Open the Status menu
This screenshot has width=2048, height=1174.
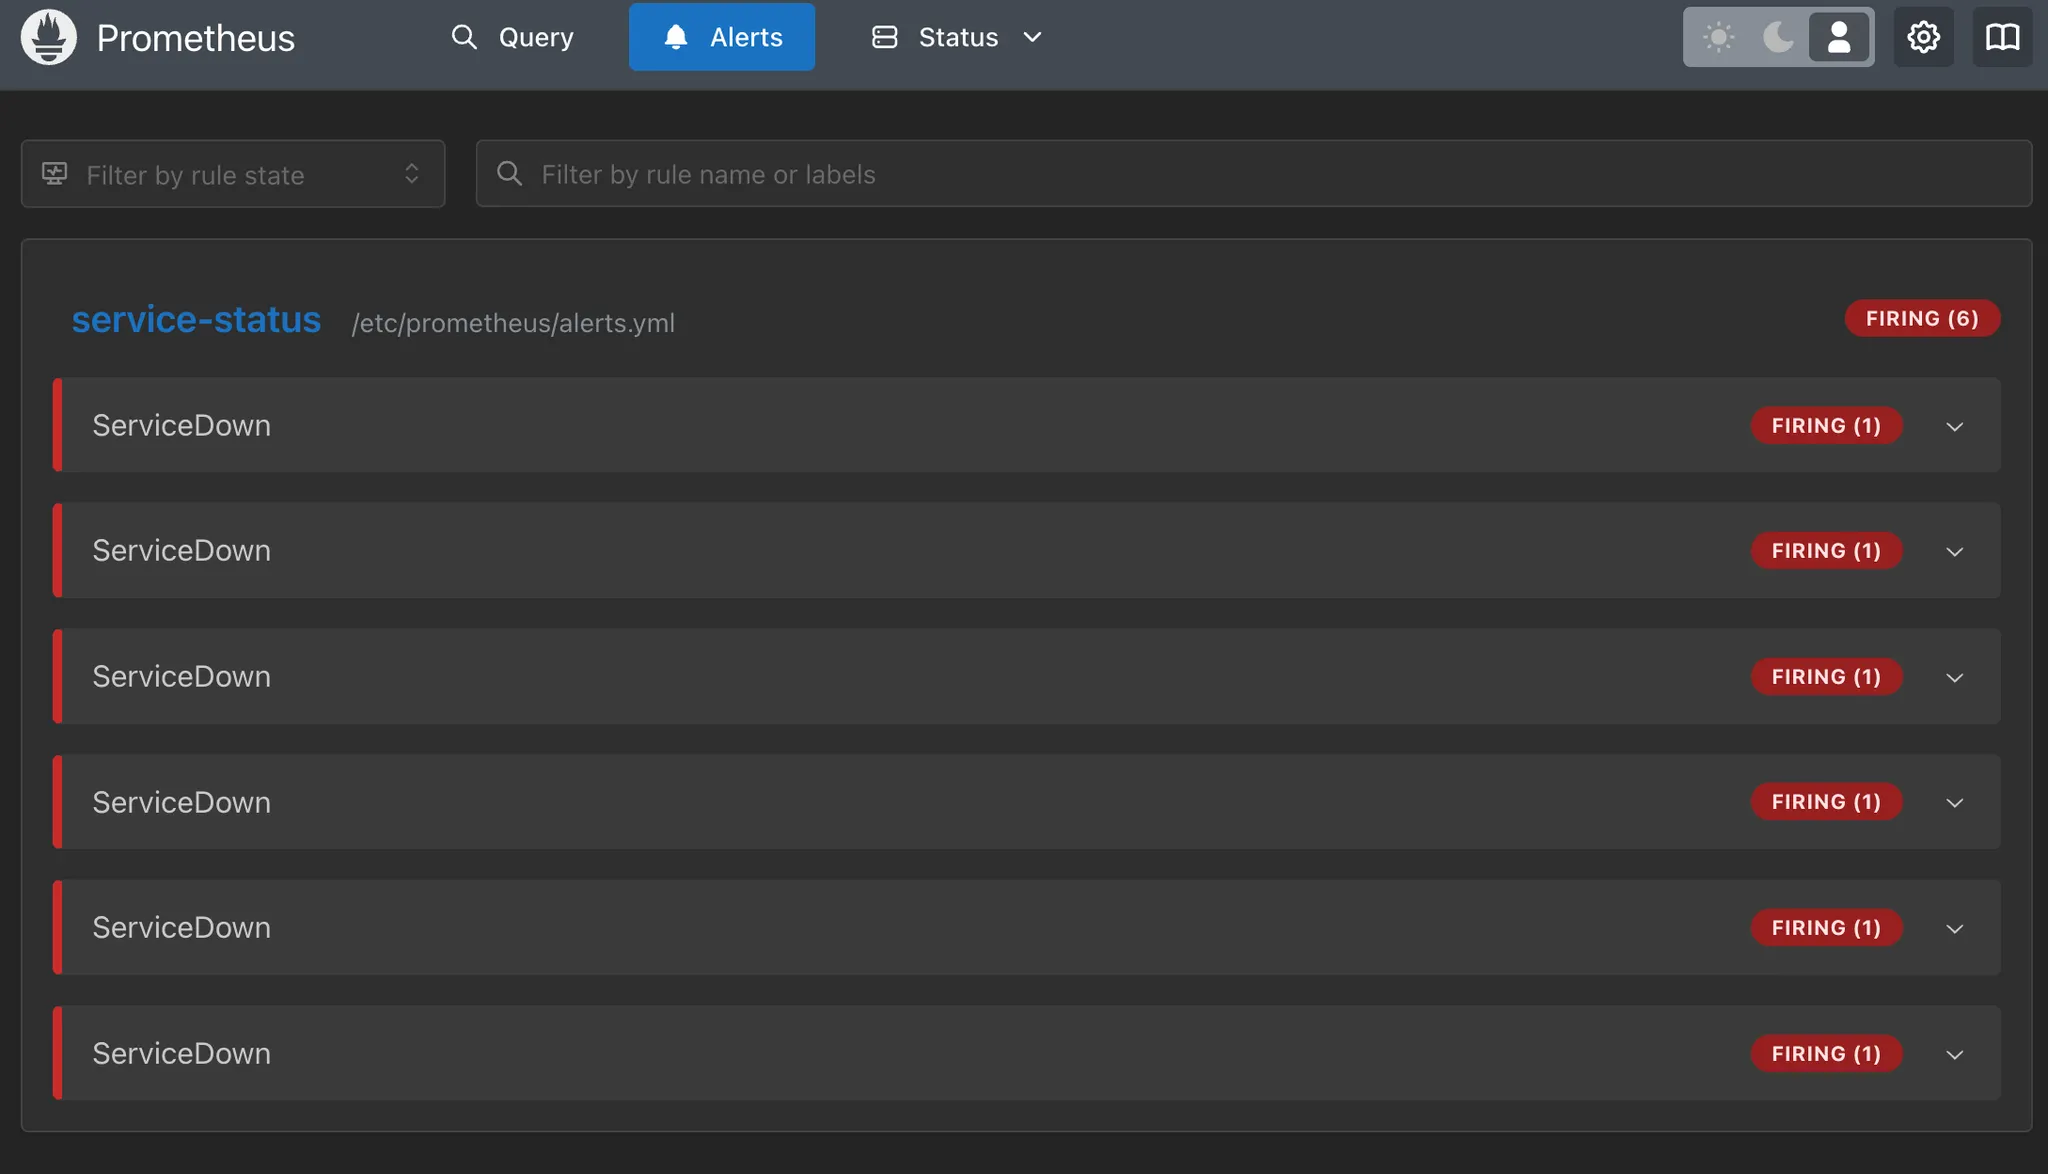(957, 37)
